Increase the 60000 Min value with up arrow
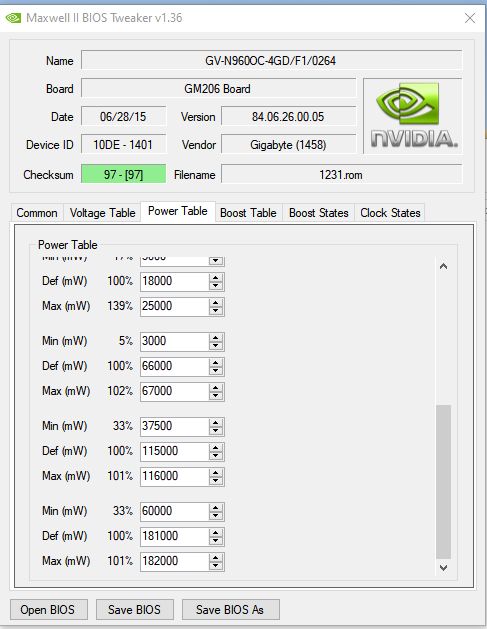This screenshot has width=487, height=629. click(216, 507)
